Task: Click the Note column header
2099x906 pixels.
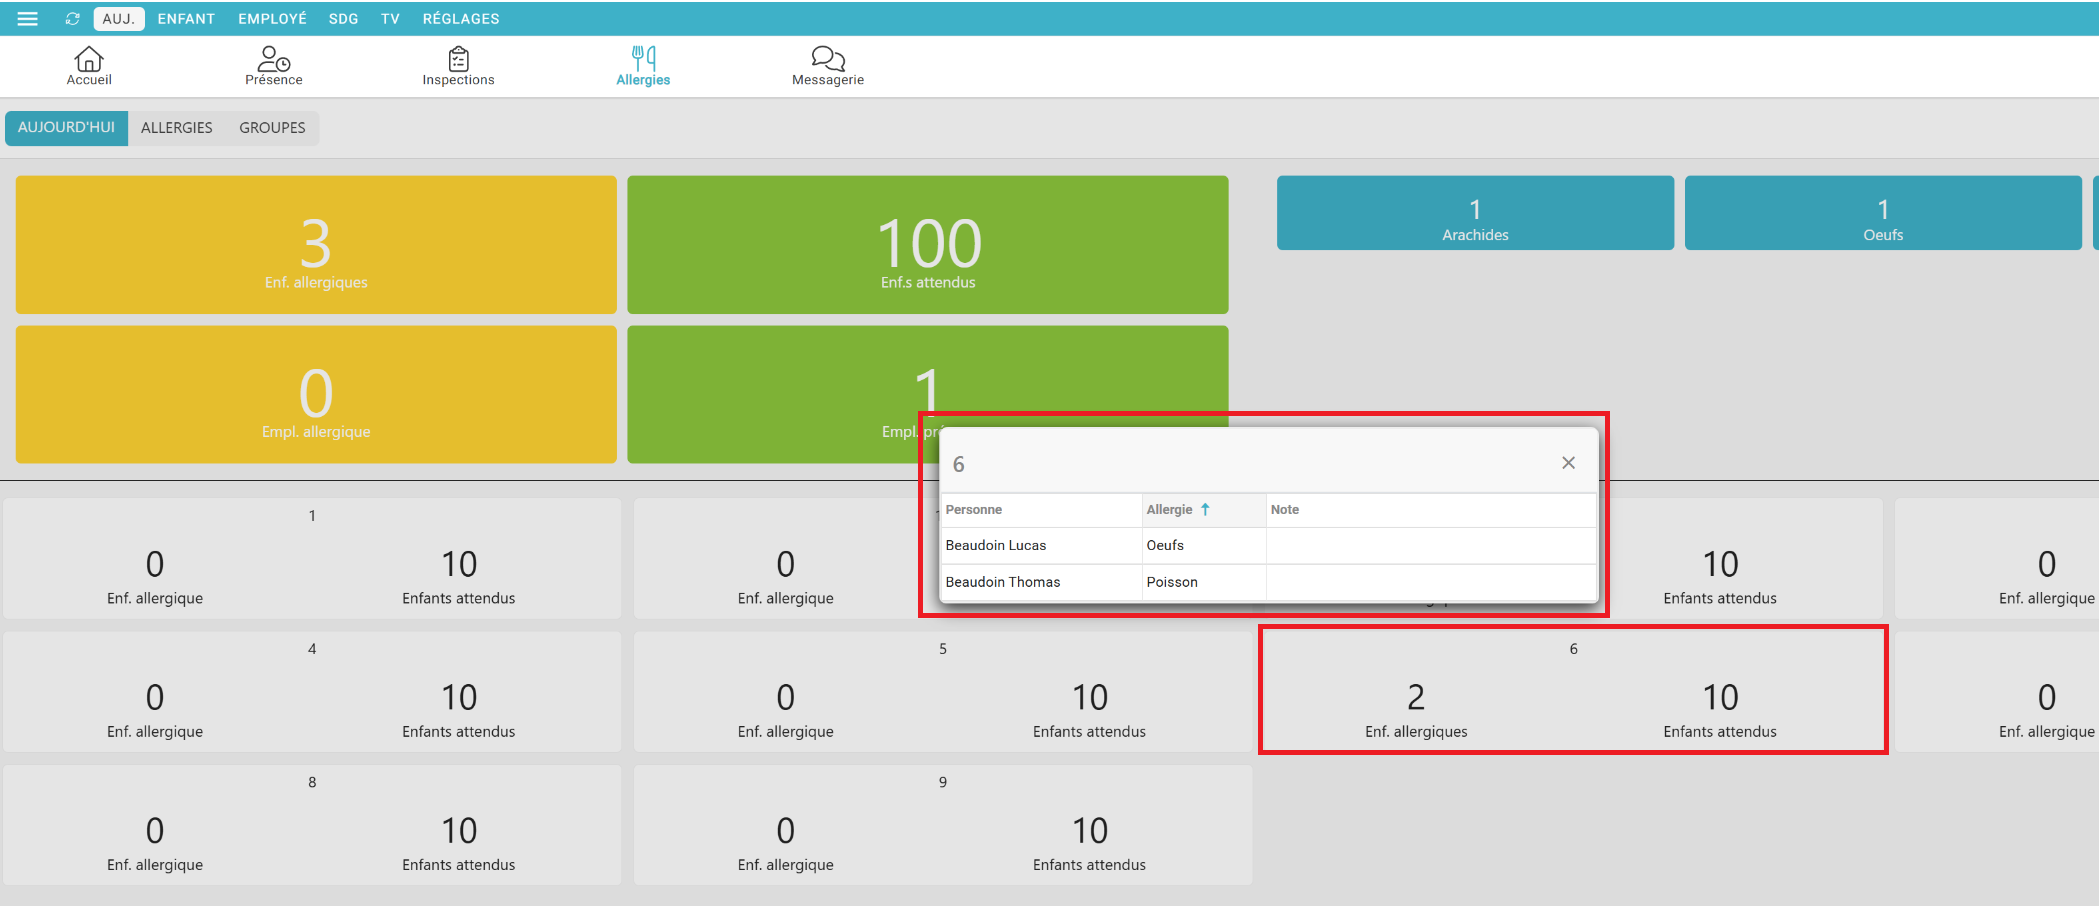Action: point(1285,510)
